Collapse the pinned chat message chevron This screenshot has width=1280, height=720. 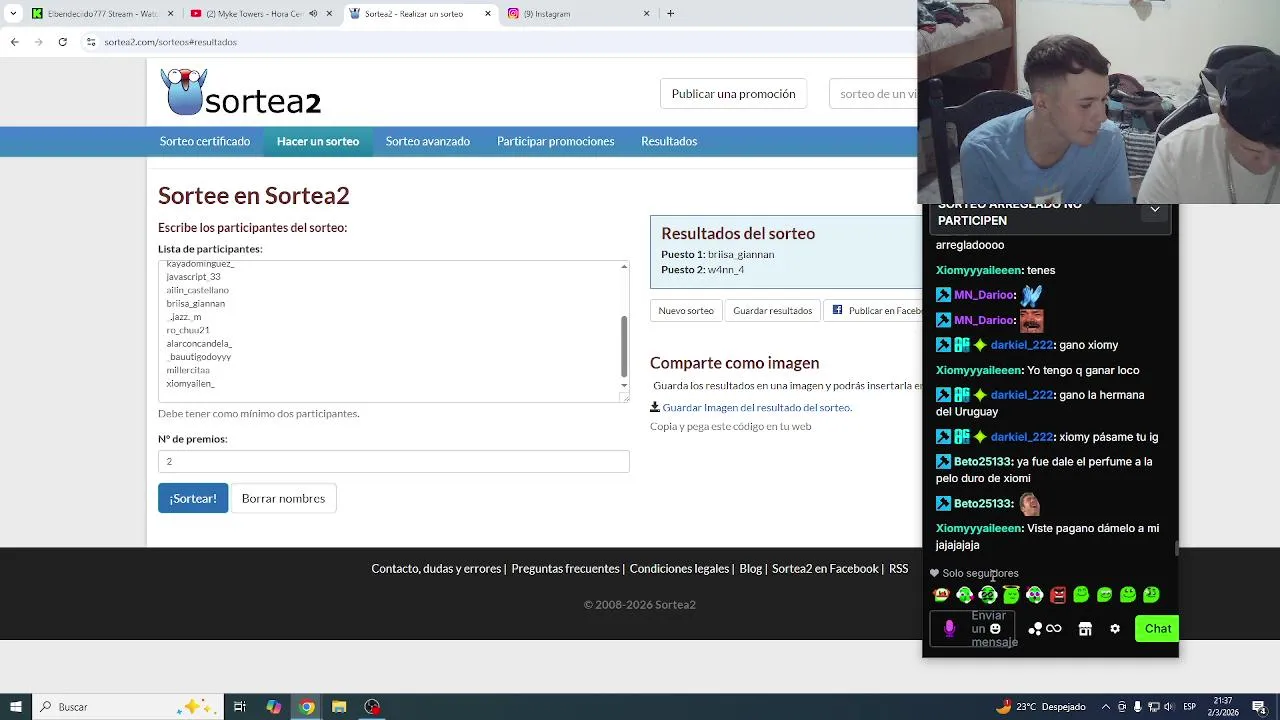(x=1155, y=210)
